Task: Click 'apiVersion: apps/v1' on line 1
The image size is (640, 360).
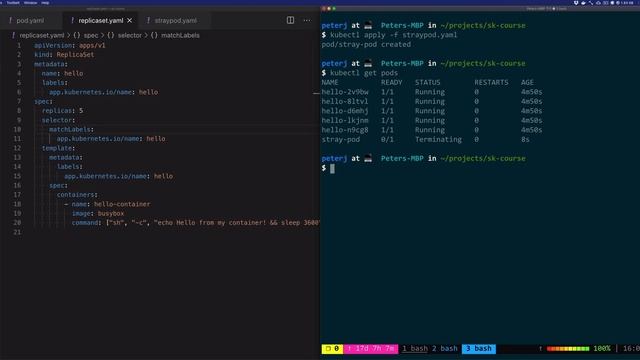Action: tap(70, 45)
